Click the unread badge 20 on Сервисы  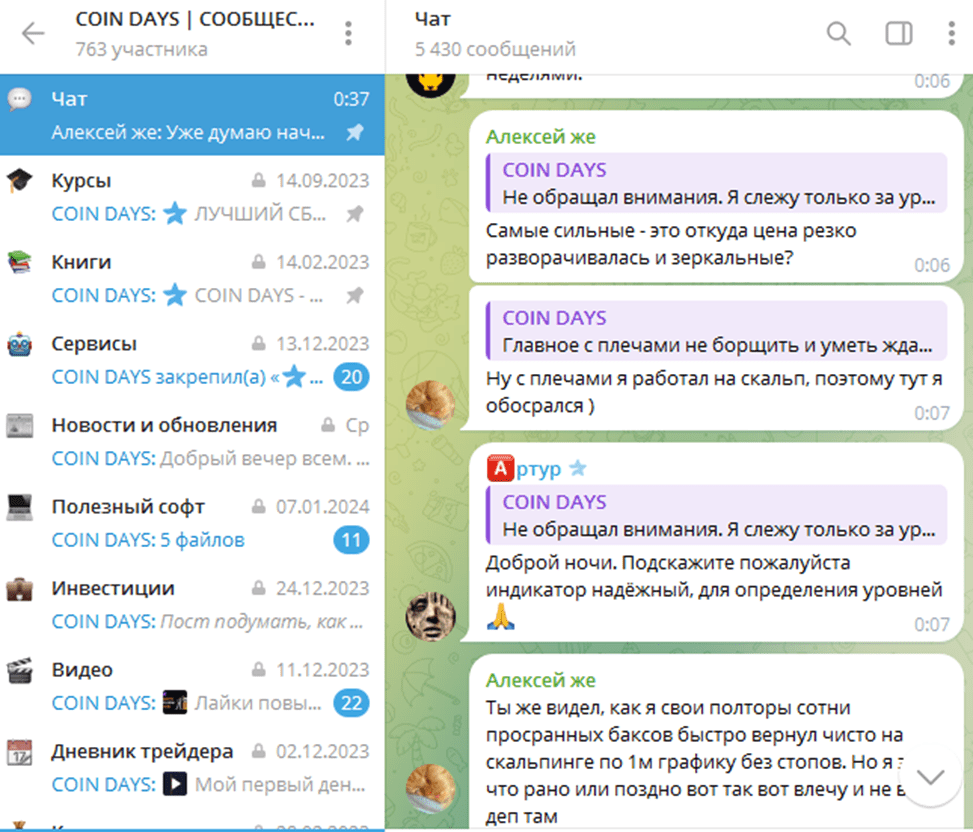click(x=351, y=377)
